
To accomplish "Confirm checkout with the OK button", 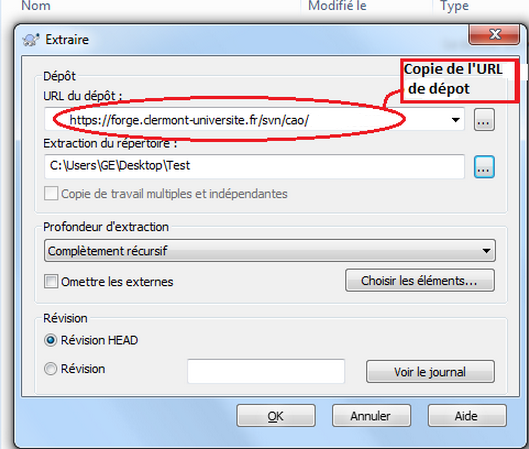I will (276, 416).
